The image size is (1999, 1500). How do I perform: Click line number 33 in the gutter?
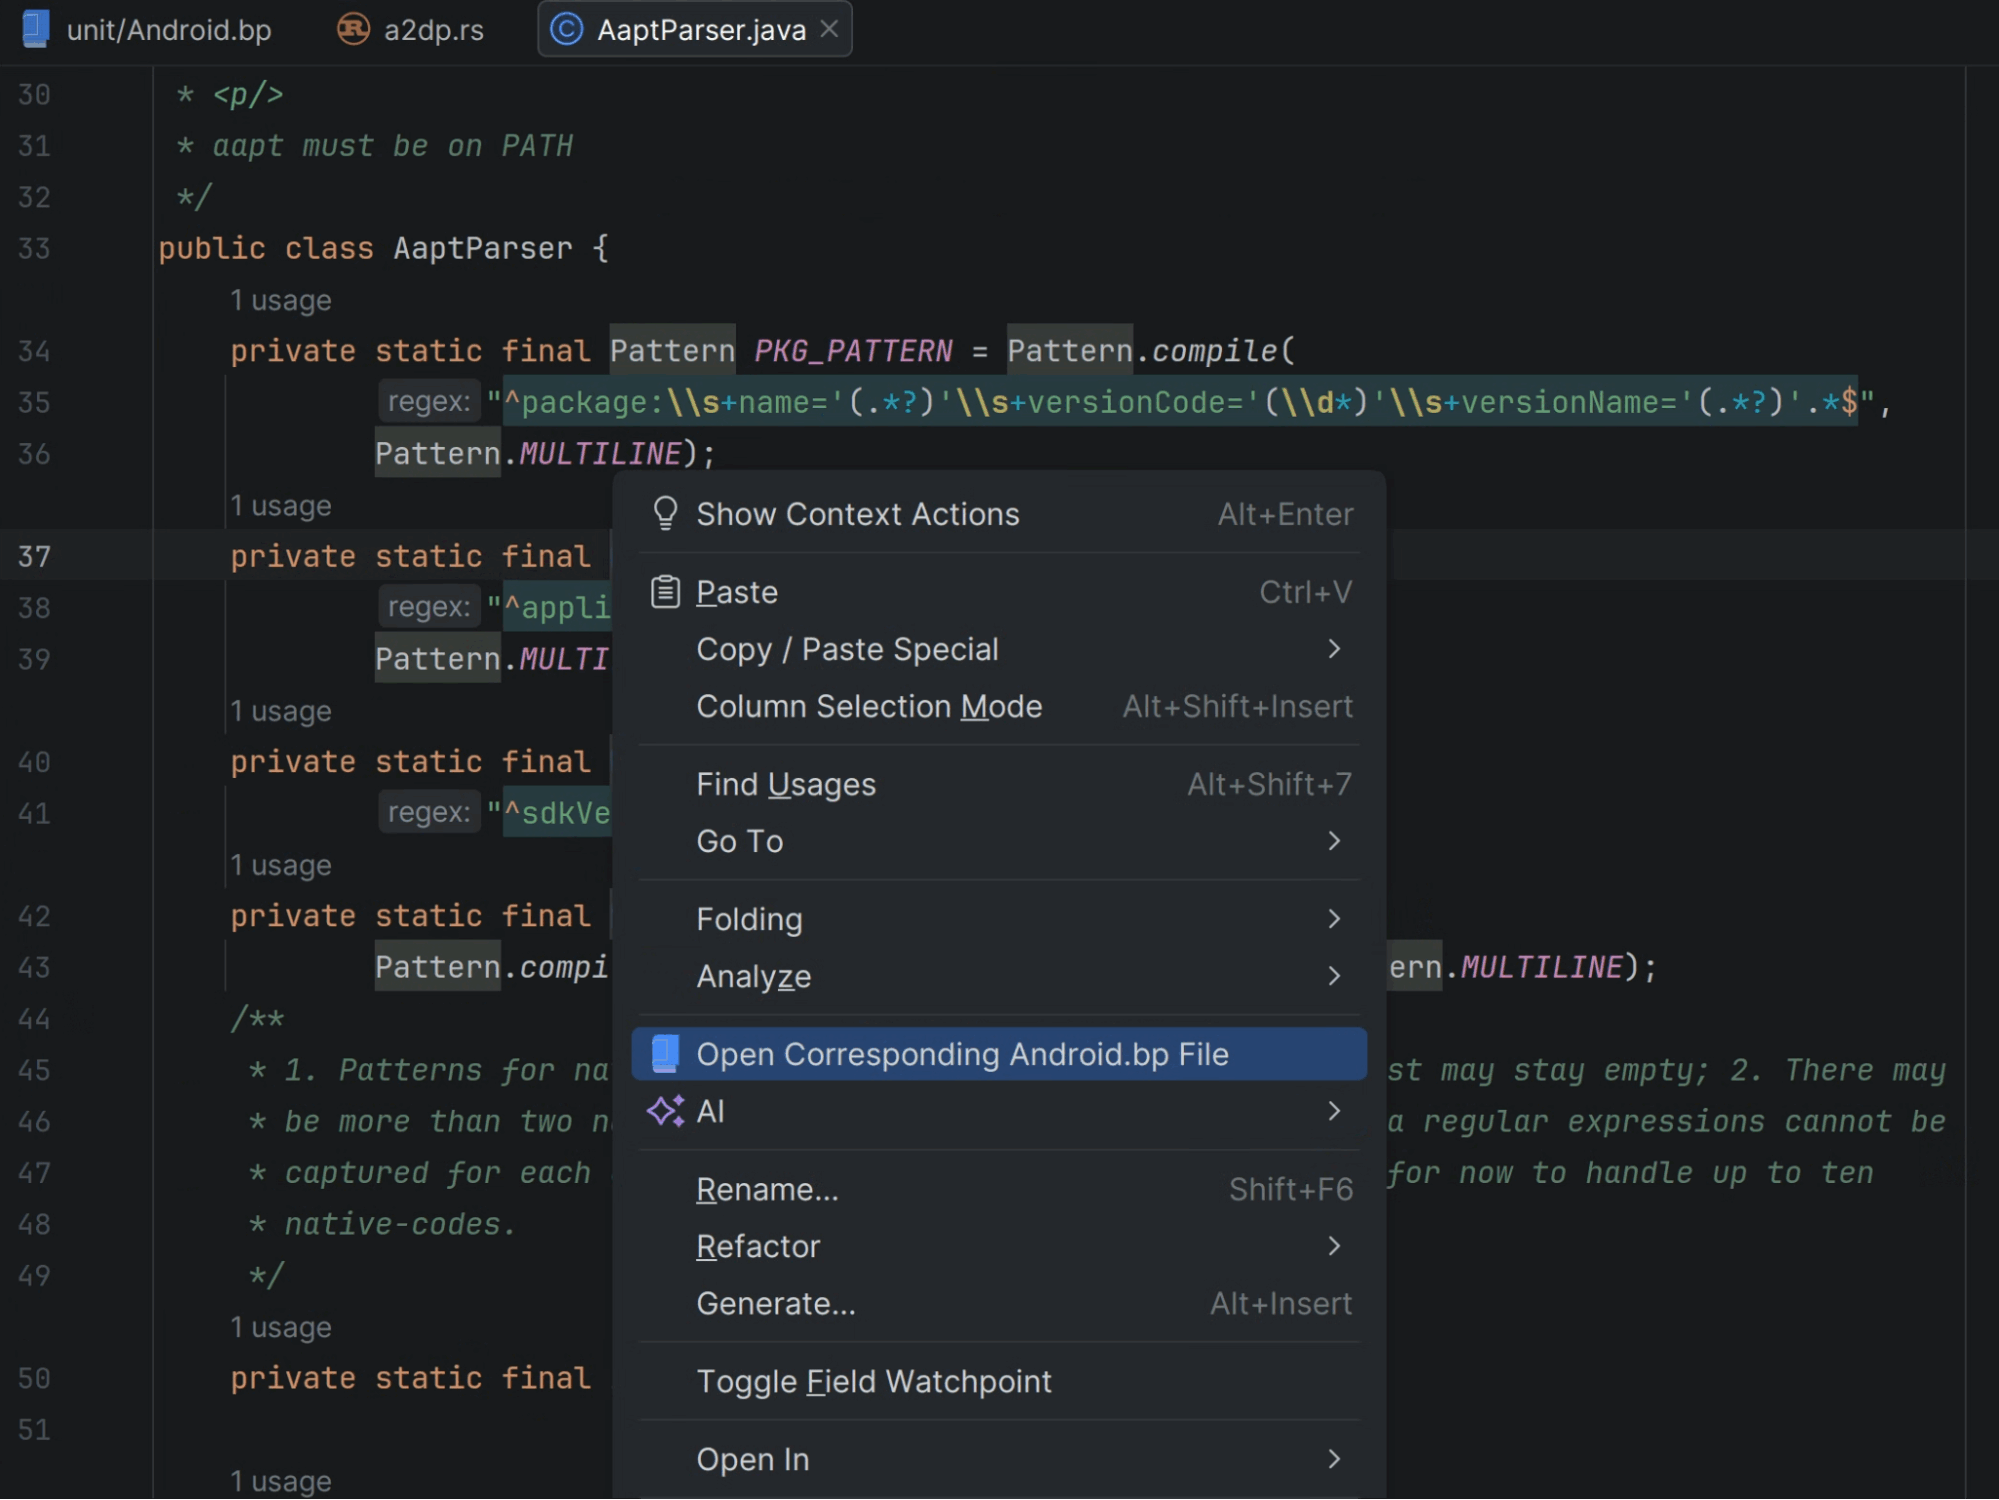pos(34,248)
